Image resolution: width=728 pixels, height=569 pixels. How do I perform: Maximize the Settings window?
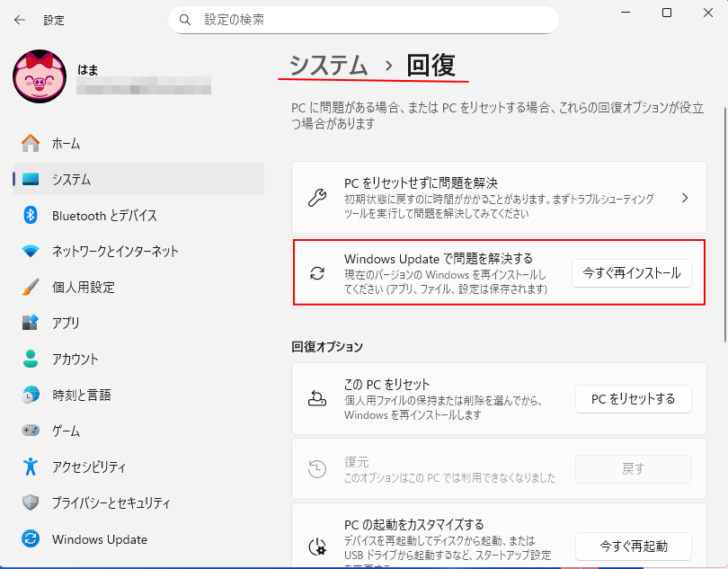(667, 13)
